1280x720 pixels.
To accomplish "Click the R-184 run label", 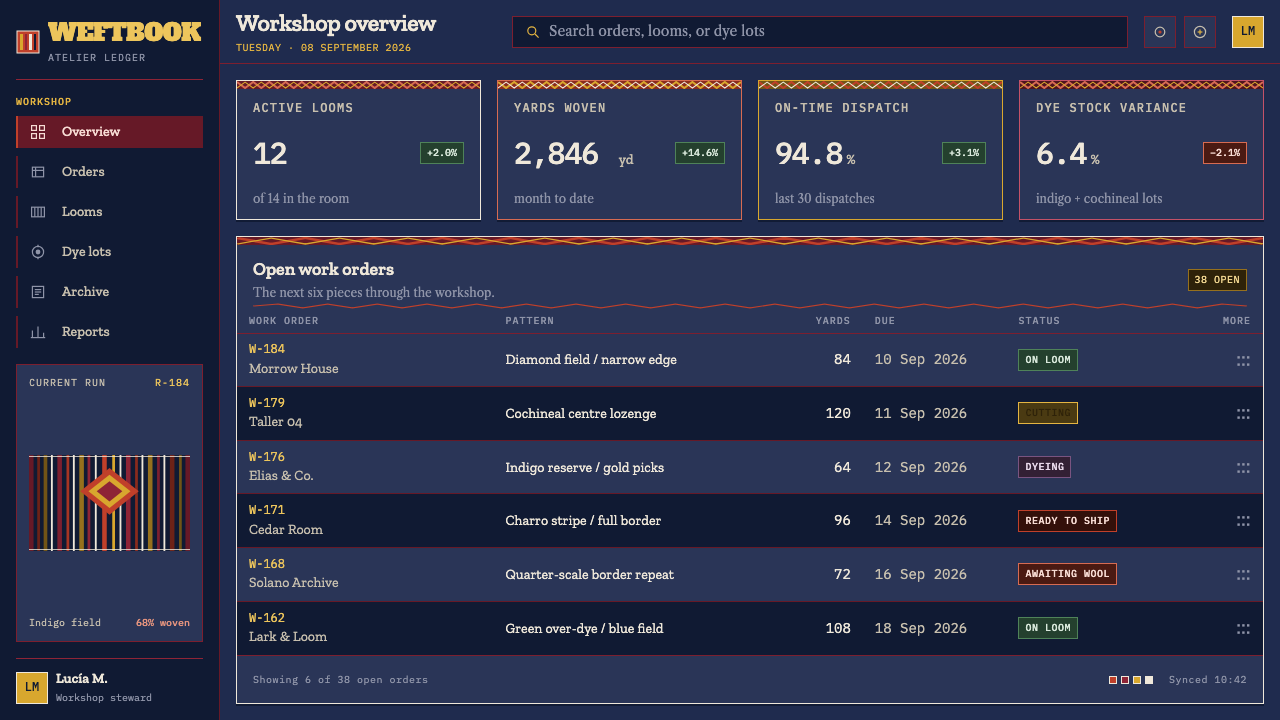I will coord(172,383).
